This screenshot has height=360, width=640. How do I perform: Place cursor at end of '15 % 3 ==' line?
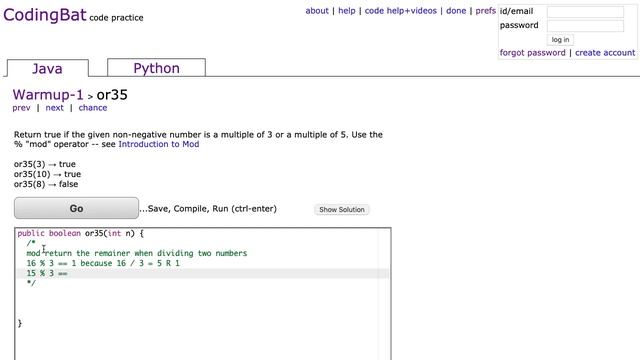[68, 273]
